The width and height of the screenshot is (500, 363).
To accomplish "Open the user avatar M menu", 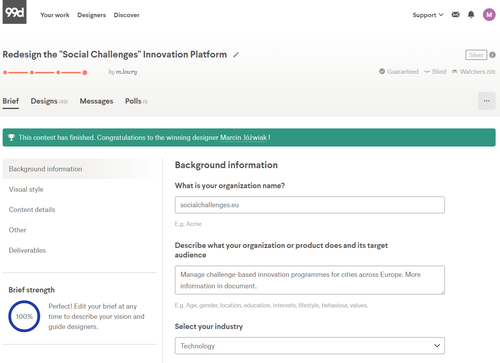I will pos(489,15).
